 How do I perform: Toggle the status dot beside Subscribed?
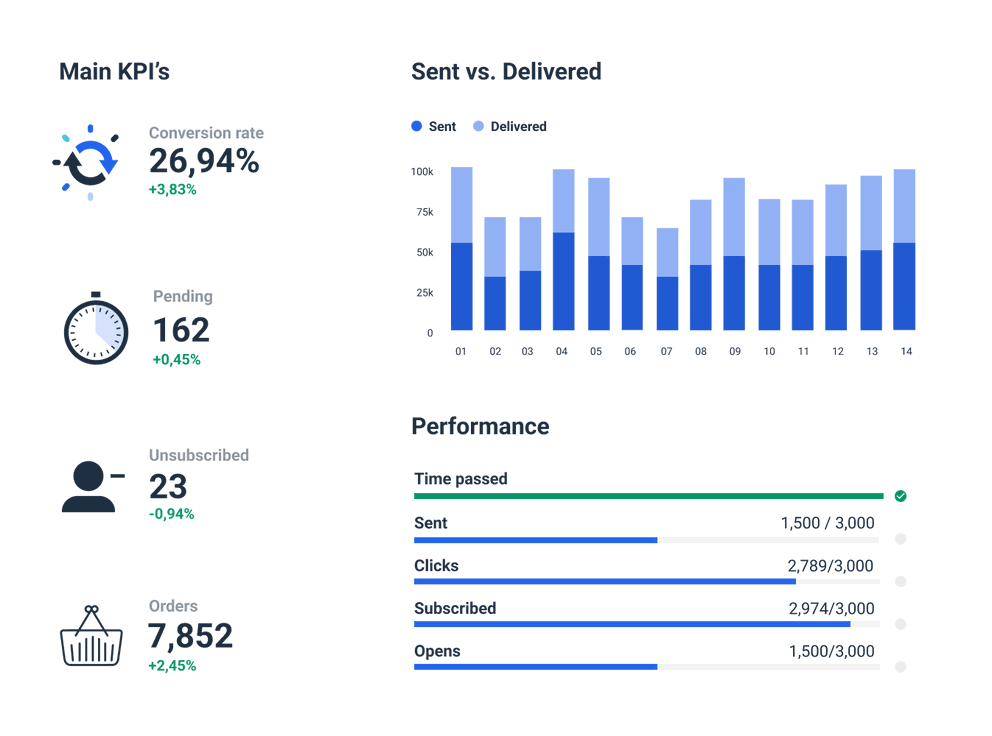[901, 623]
